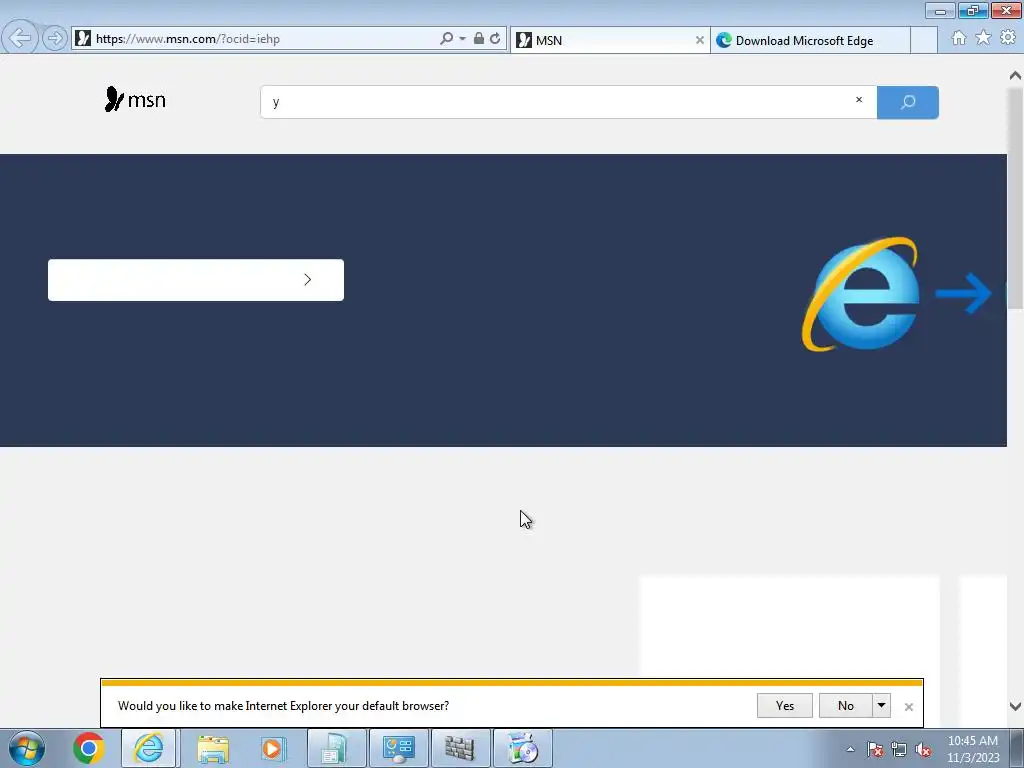Click the vertical scrollbar thumb
Image resolution: width=1024 pixels, height=768 pixels.
click(1015, 198)
